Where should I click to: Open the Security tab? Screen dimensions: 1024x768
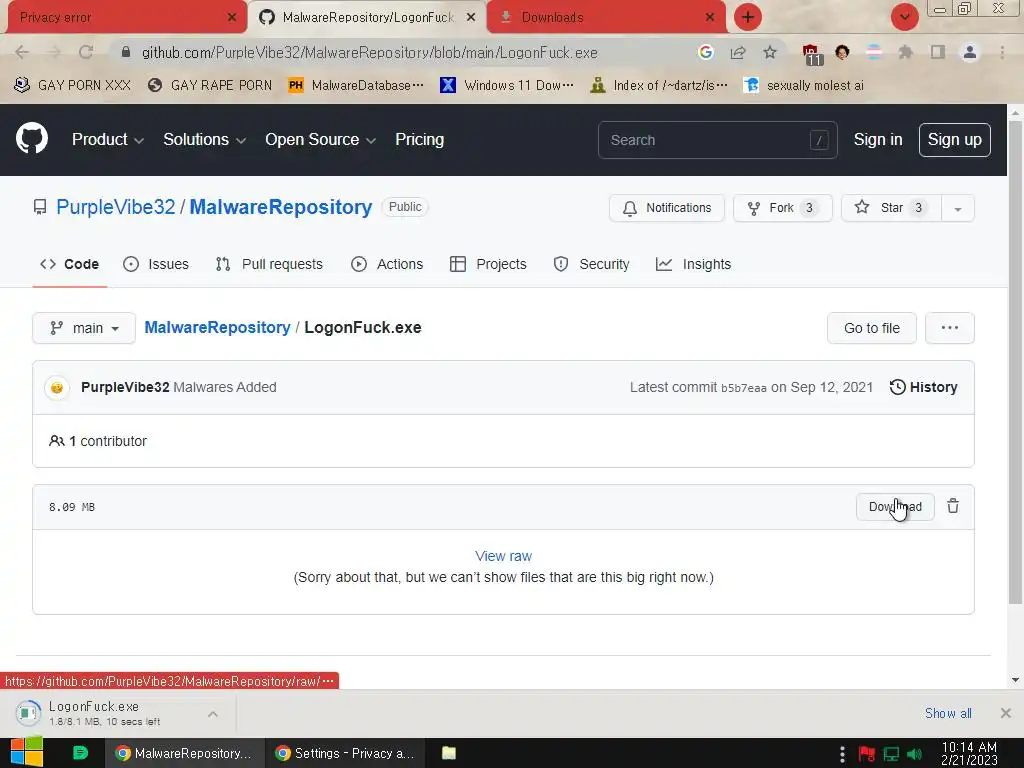pos(591,264)
